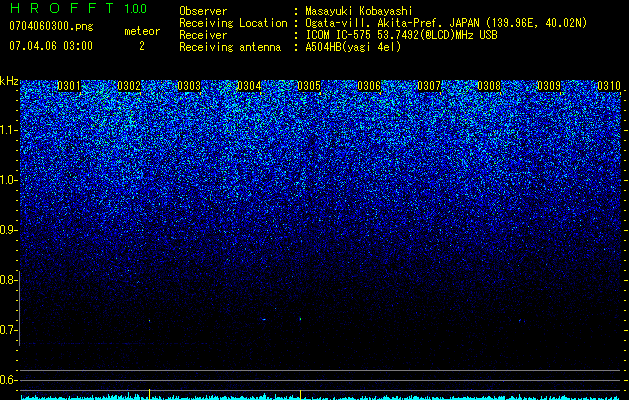Screen dimensions: 629x400
Task: Click the meteor echo spot directly under 0305
Action: pyautogui.click(x=300, y=319)
